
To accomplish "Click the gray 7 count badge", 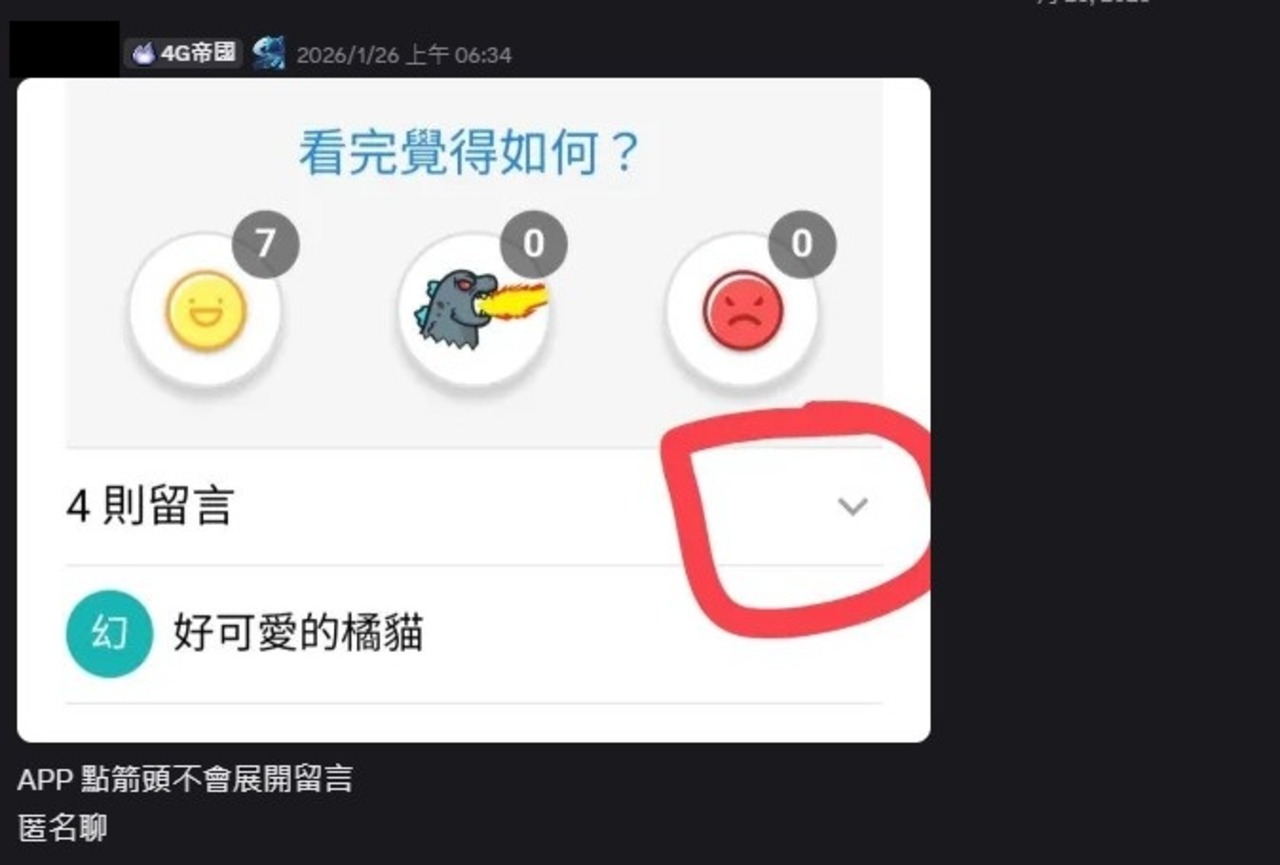I will point(266,244).
